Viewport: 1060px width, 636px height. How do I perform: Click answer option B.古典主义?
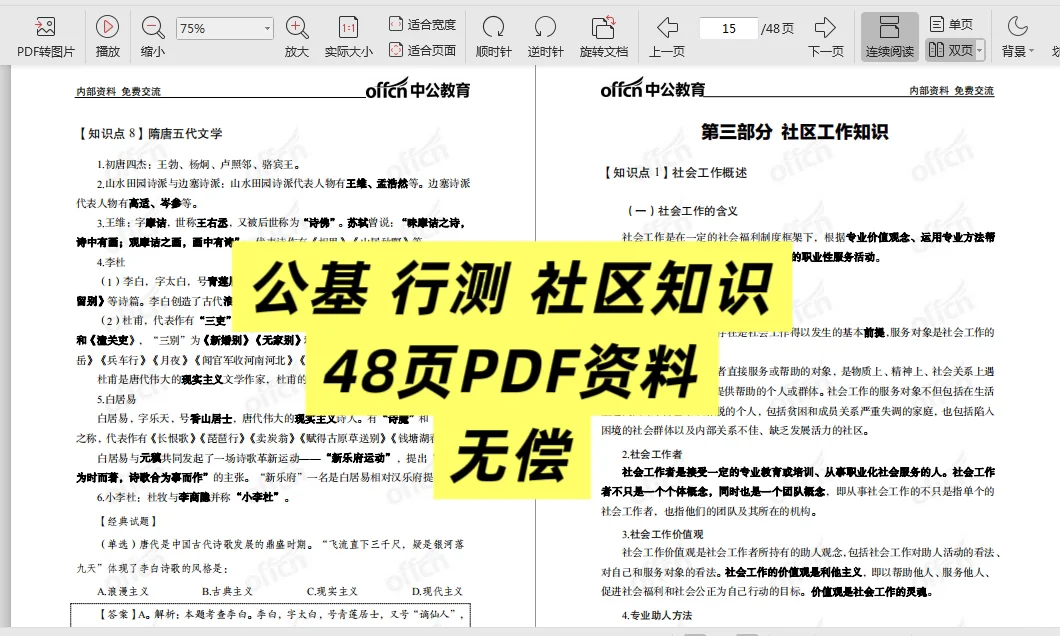tap(227, 591)
